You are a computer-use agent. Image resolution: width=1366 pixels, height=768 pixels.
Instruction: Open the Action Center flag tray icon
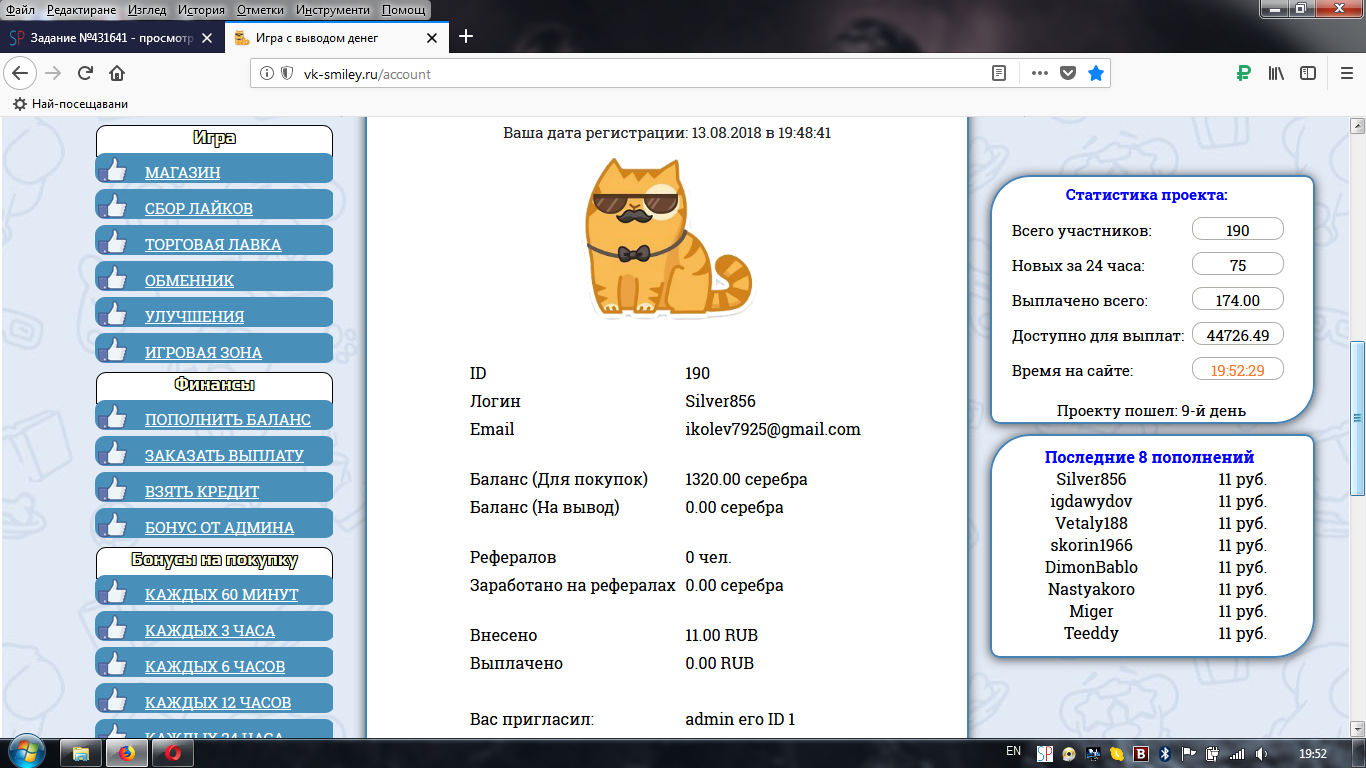pos(1189,753)
